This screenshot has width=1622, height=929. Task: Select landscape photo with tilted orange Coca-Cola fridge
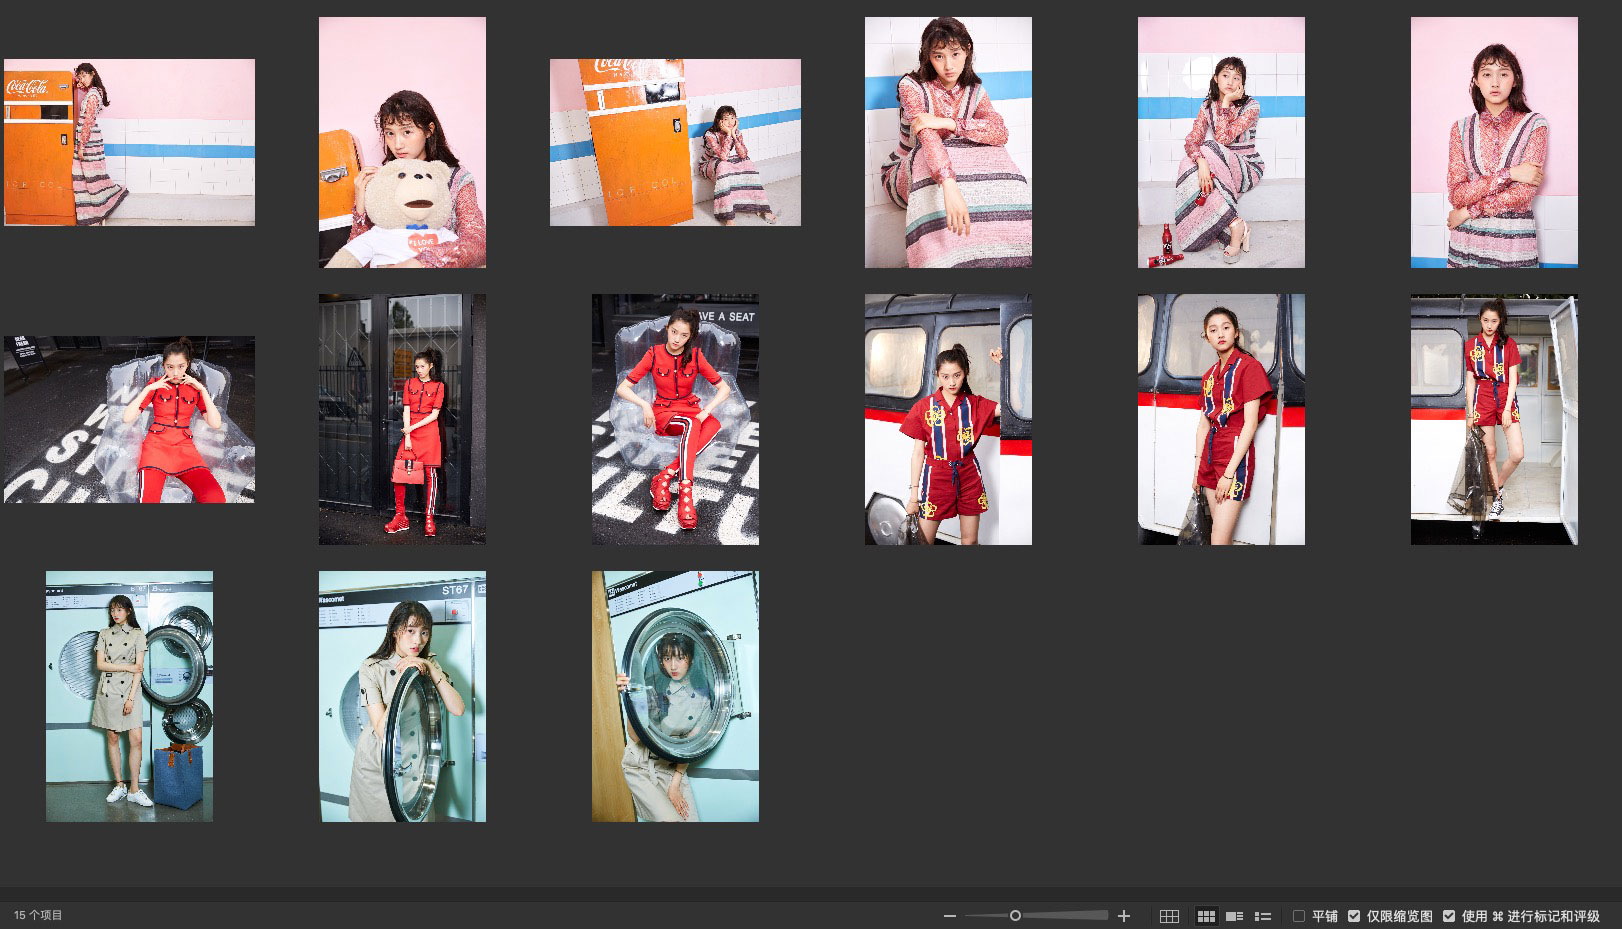tap(675, 142)
